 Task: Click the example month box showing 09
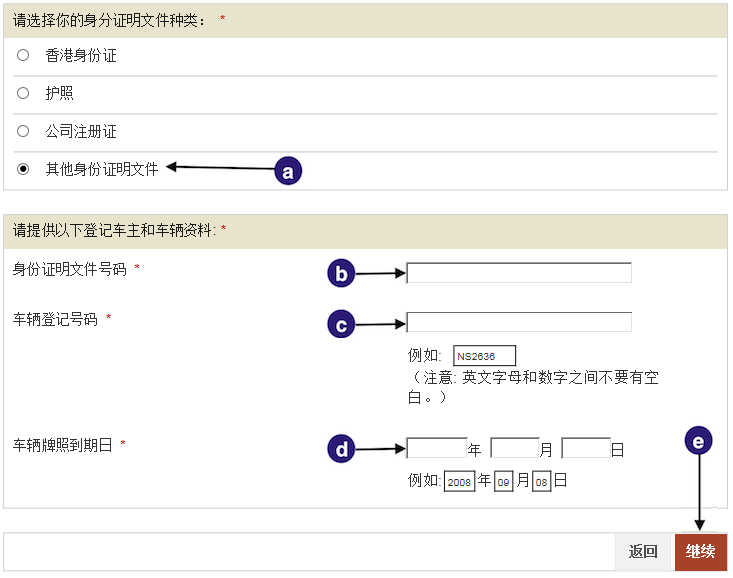(504, 482)
